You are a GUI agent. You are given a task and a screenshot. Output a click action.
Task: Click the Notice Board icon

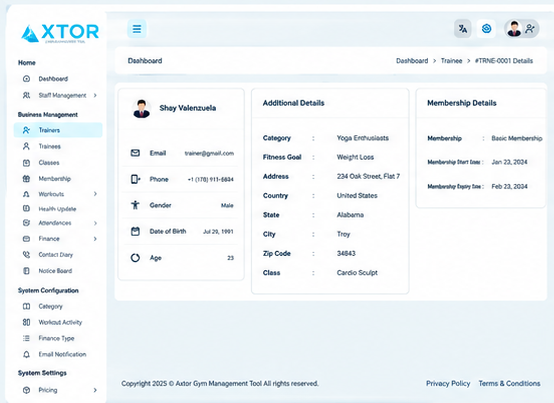[x=26, y=271]
